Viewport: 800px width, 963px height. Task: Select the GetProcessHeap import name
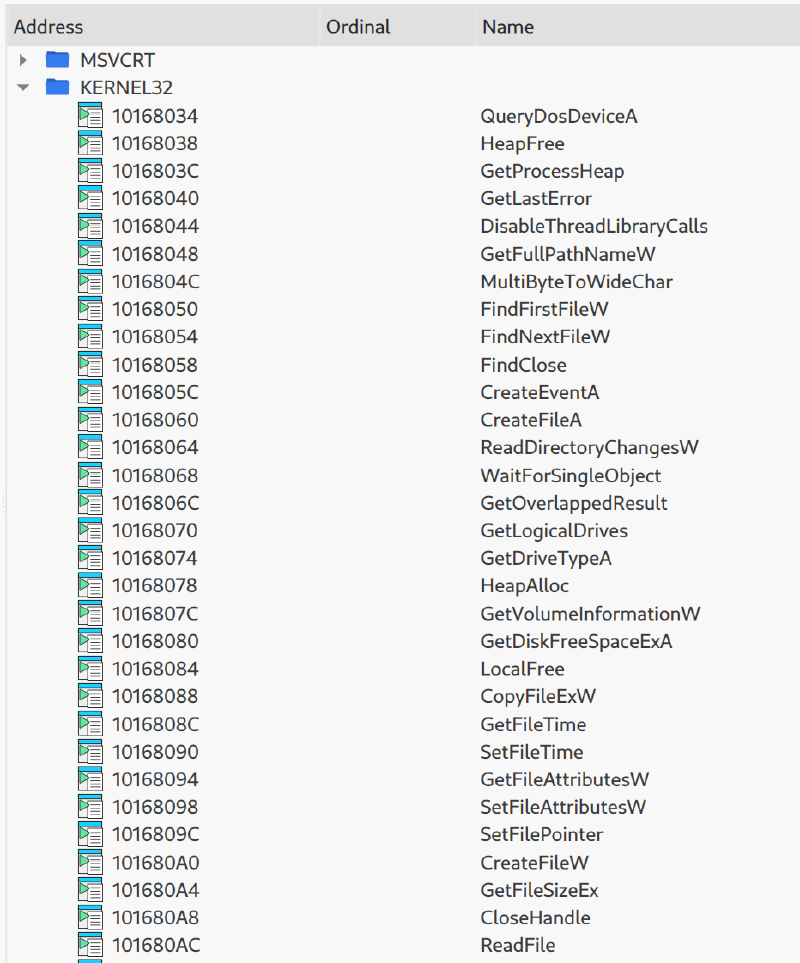pos(552,171)
